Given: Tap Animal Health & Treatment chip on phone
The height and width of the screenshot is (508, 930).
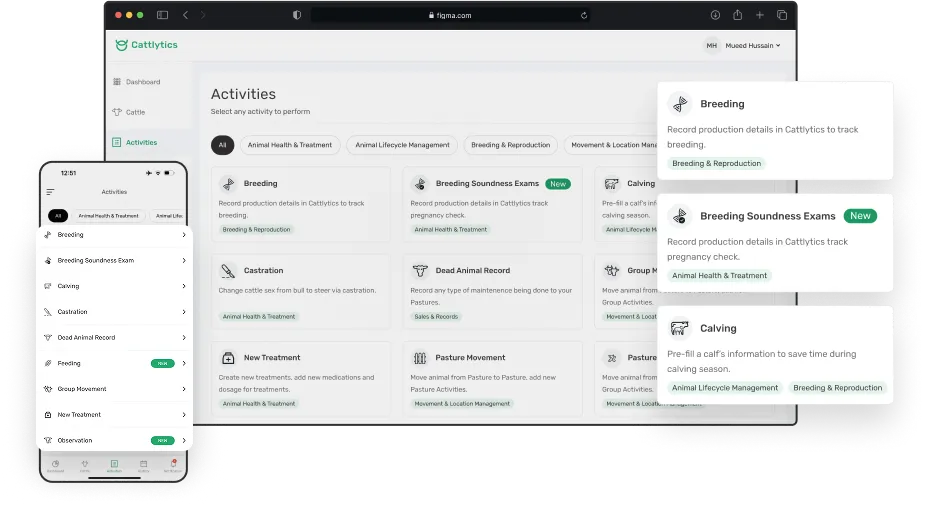Looking at the screenshot, I should 109,216.
